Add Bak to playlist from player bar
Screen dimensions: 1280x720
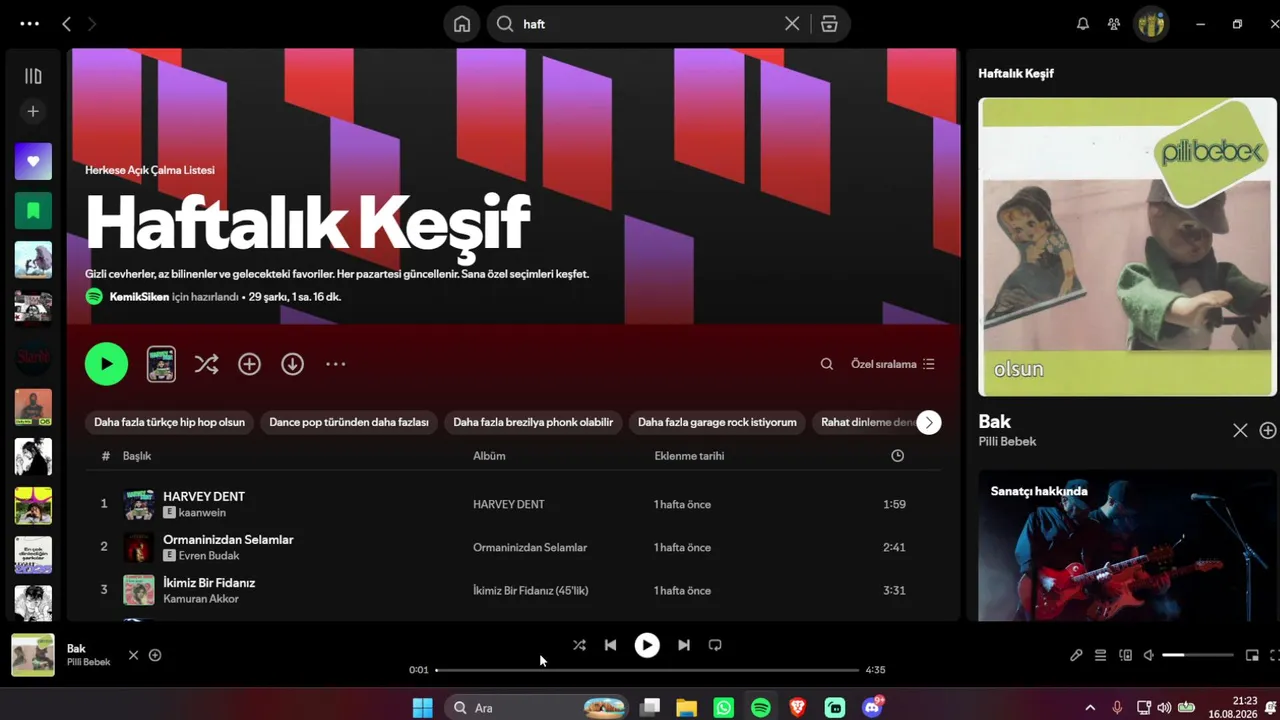click(x=155, y=655)
